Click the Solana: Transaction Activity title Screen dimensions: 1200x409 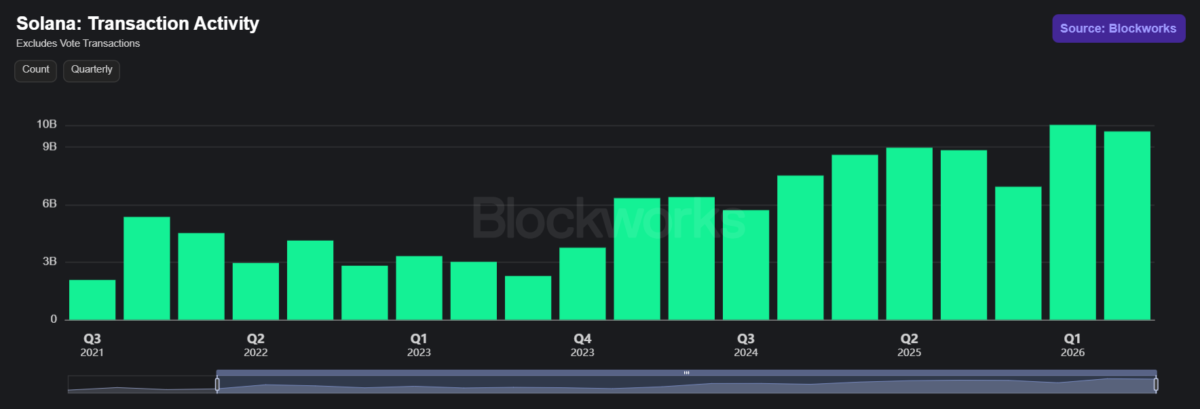(138, 23)
